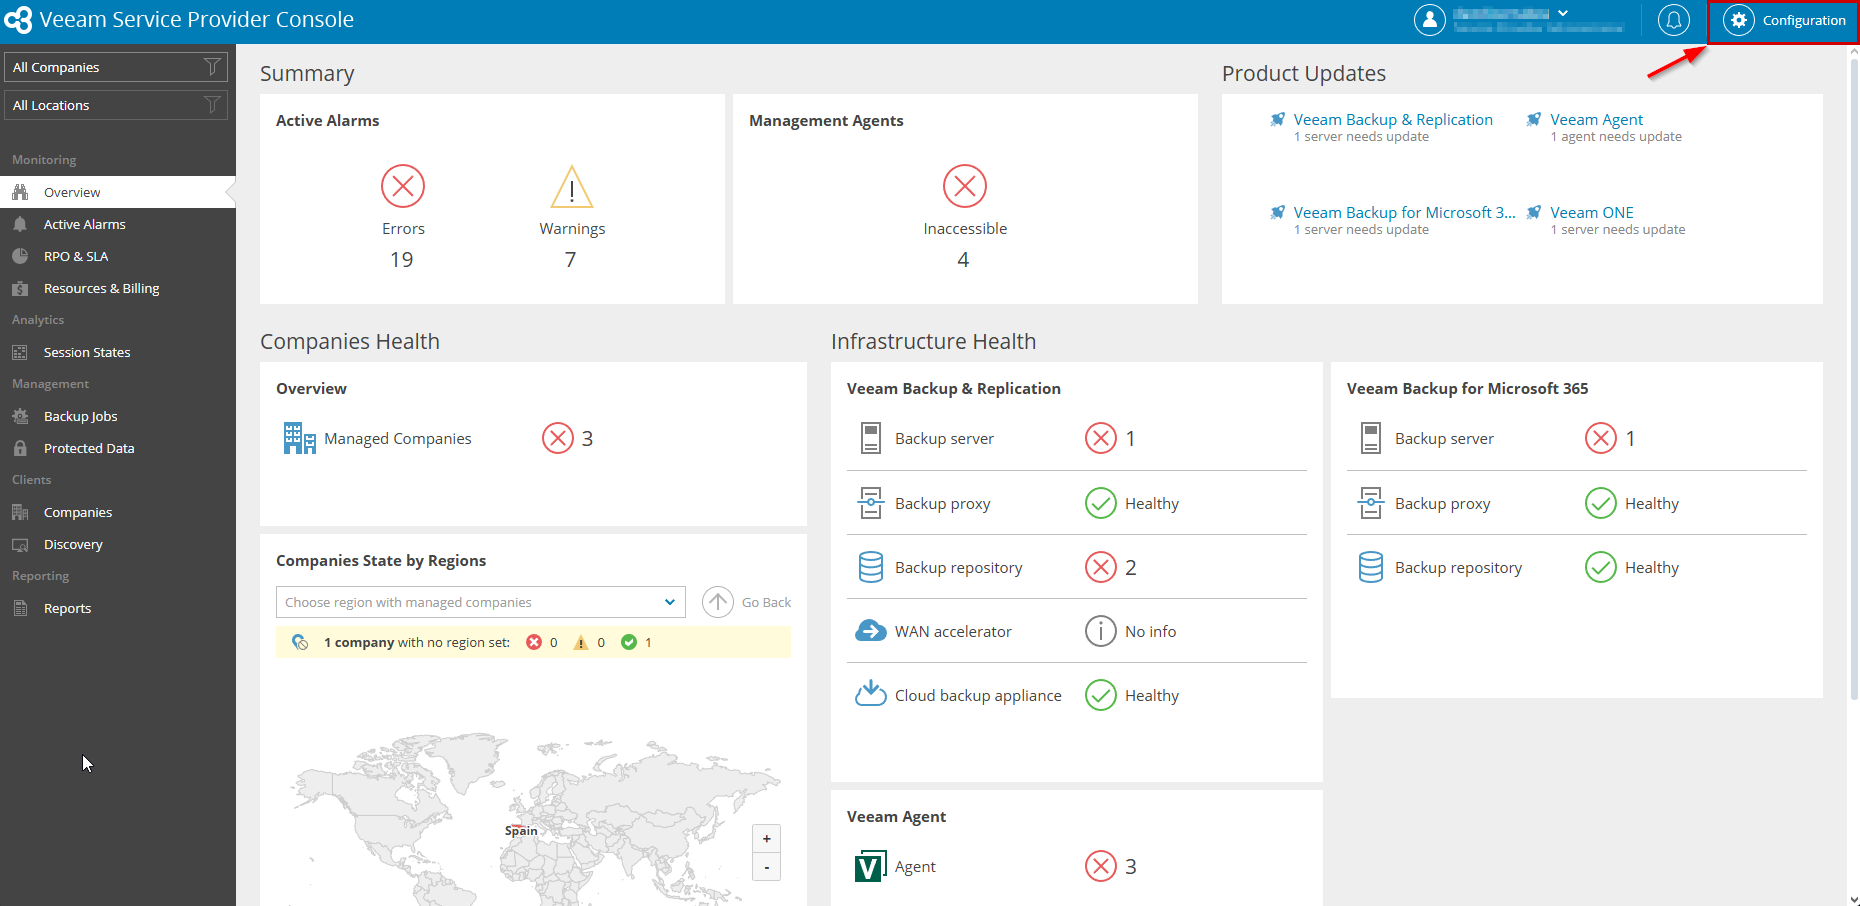1860x906 pixels.
Task: Click the no-region company globe icon
Action: pos(300,642)
